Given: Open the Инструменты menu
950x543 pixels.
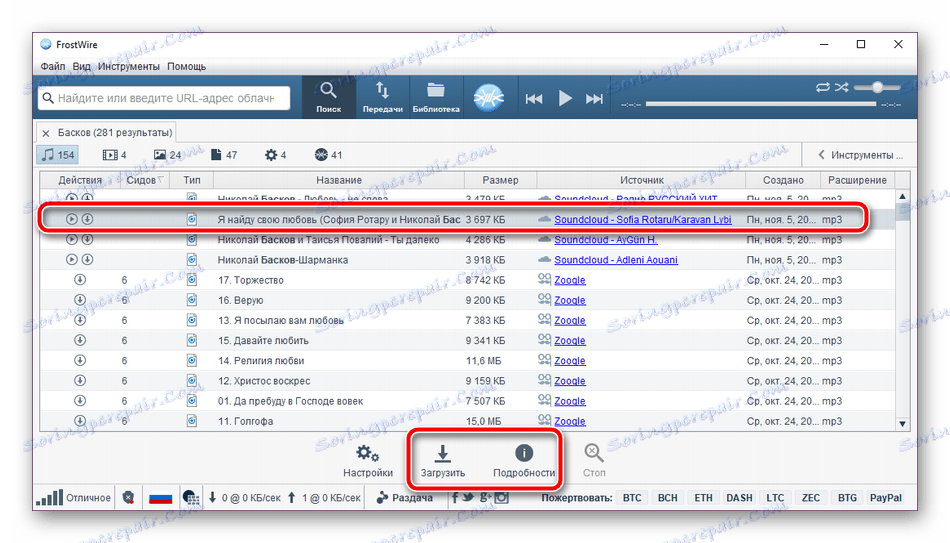Looking at the screenshot, I should (x=128, y=66).
